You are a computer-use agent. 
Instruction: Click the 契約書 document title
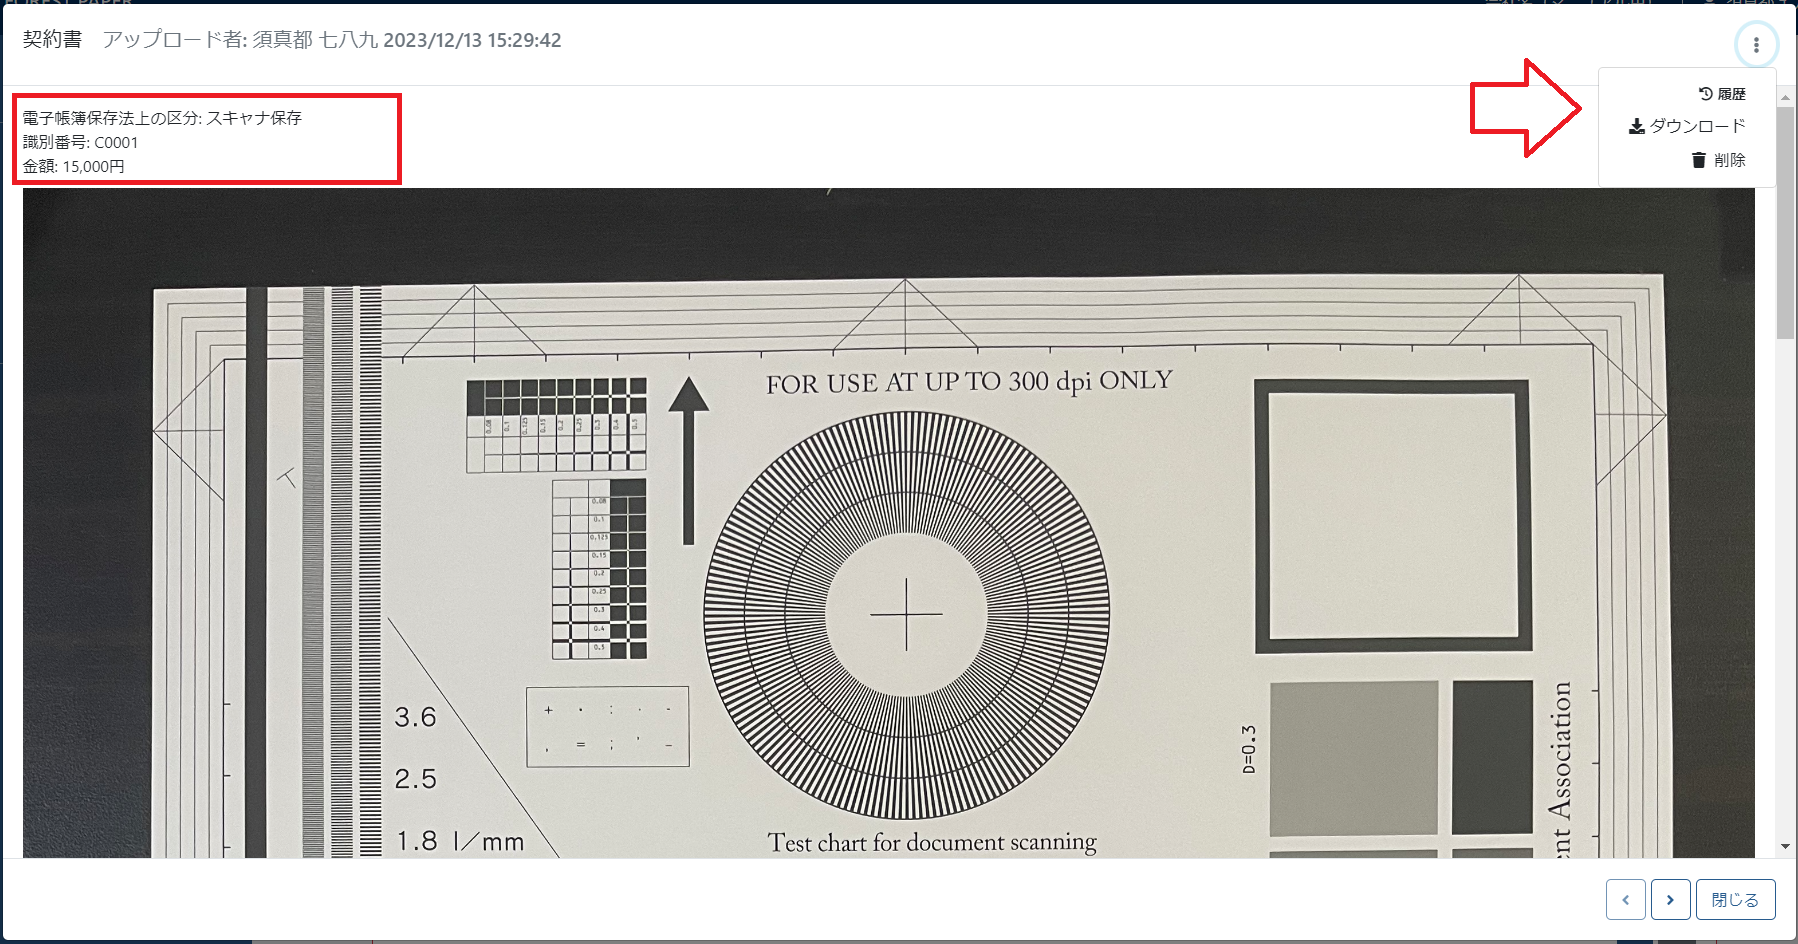point(52,40)
